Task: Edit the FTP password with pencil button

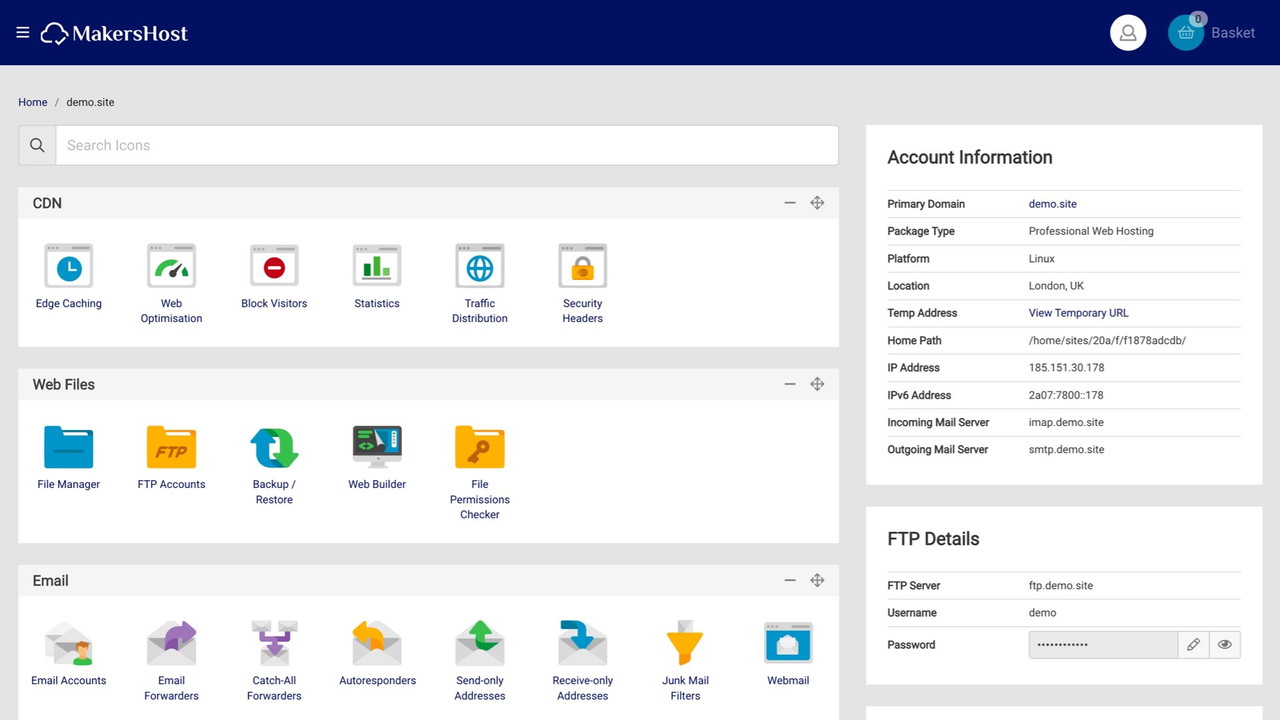Action: (x=1193, y=645)
